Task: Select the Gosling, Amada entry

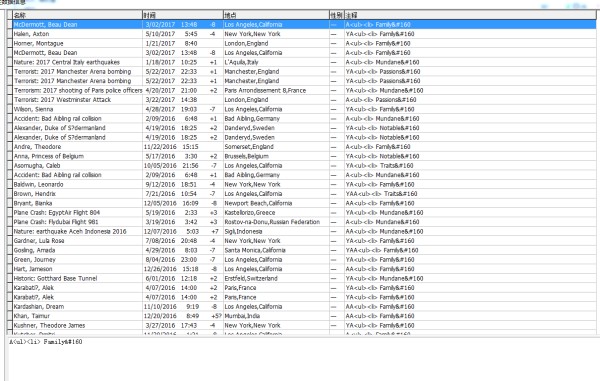Action: [34, 251]
